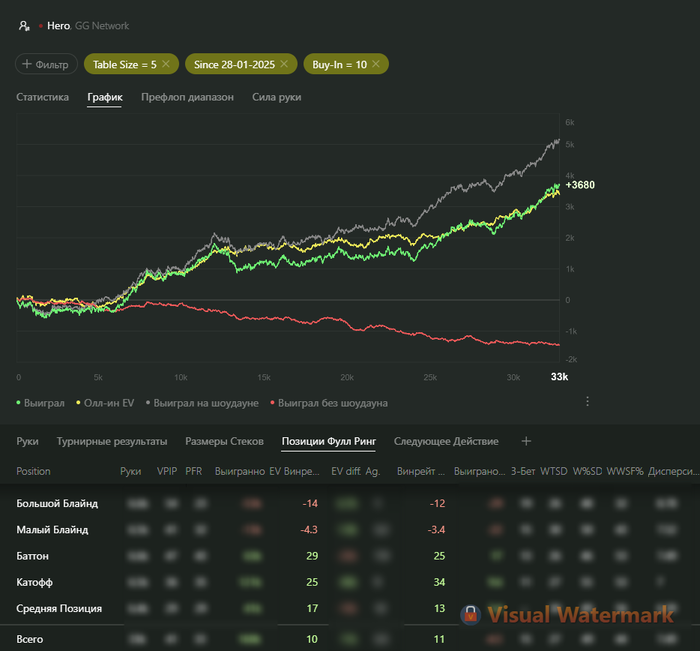Click the Hero player name

(58, 26)
